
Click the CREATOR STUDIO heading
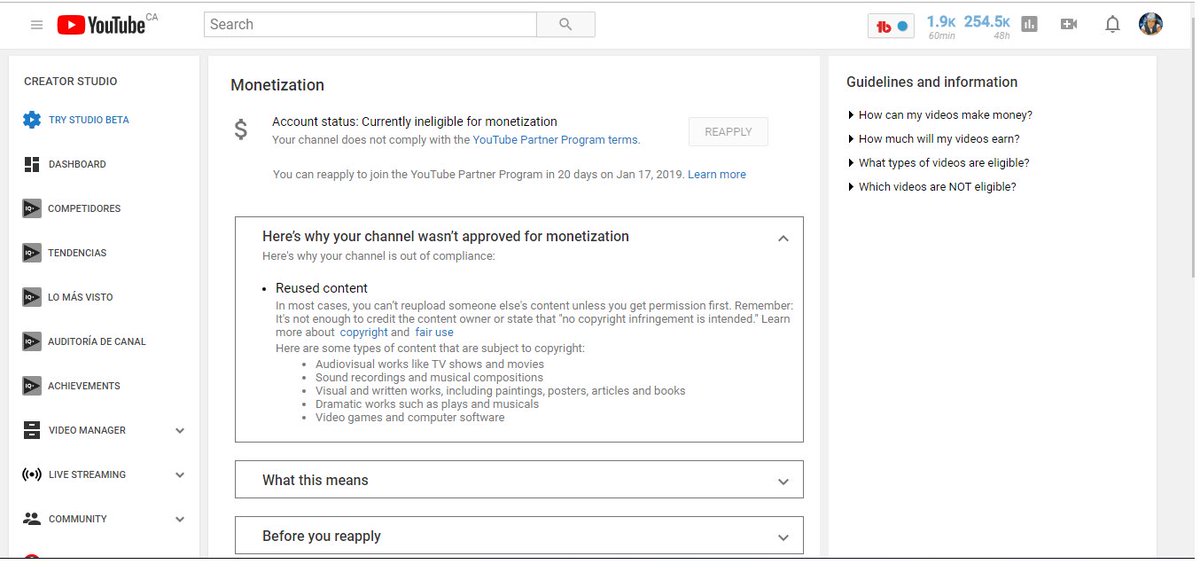pos(70,82)
